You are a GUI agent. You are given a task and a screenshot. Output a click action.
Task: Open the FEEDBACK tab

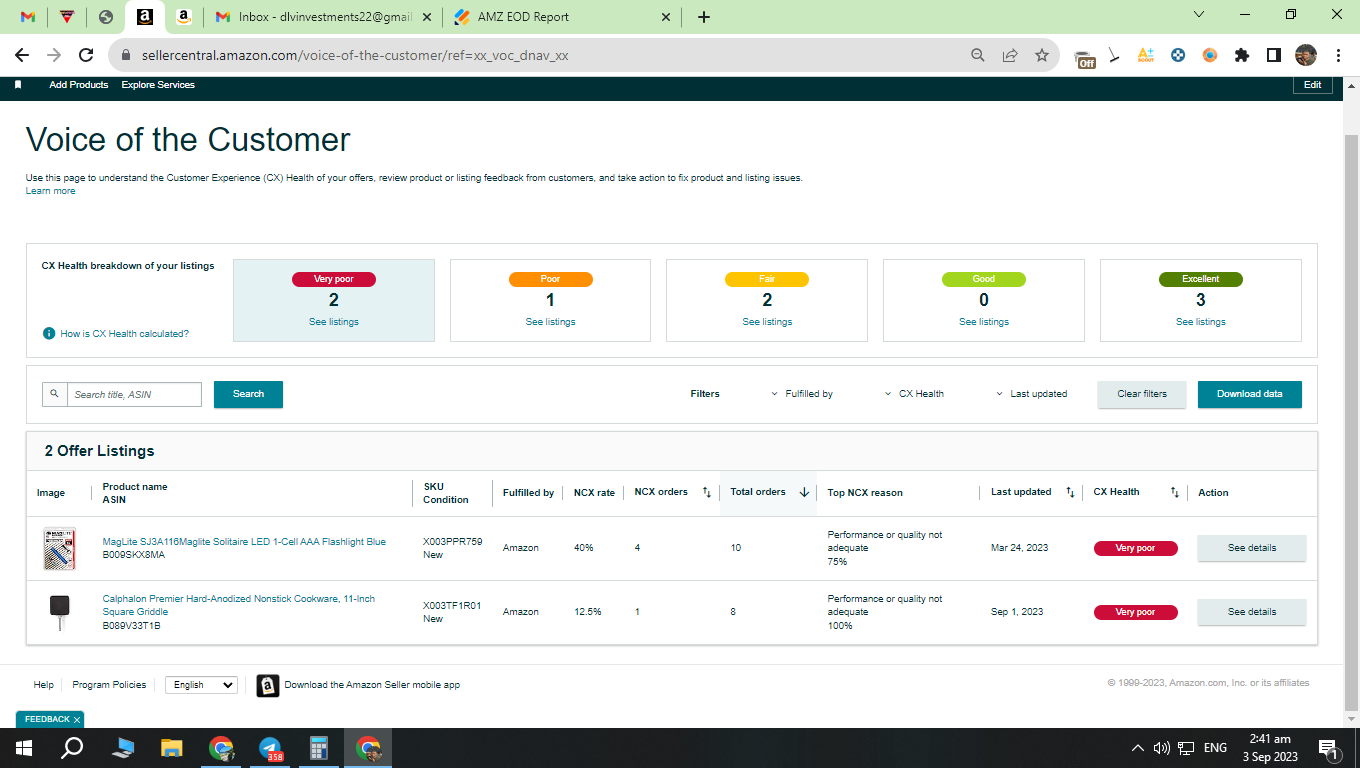[x=50, y=719]
